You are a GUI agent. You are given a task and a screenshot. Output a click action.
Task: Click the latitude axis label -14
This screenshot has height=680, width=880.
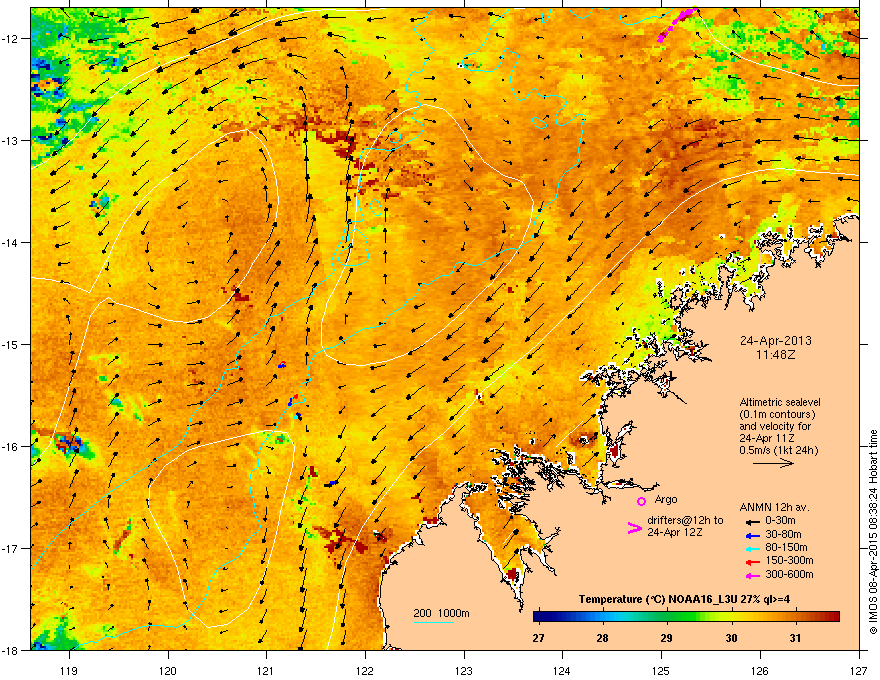tap(12, 242)
